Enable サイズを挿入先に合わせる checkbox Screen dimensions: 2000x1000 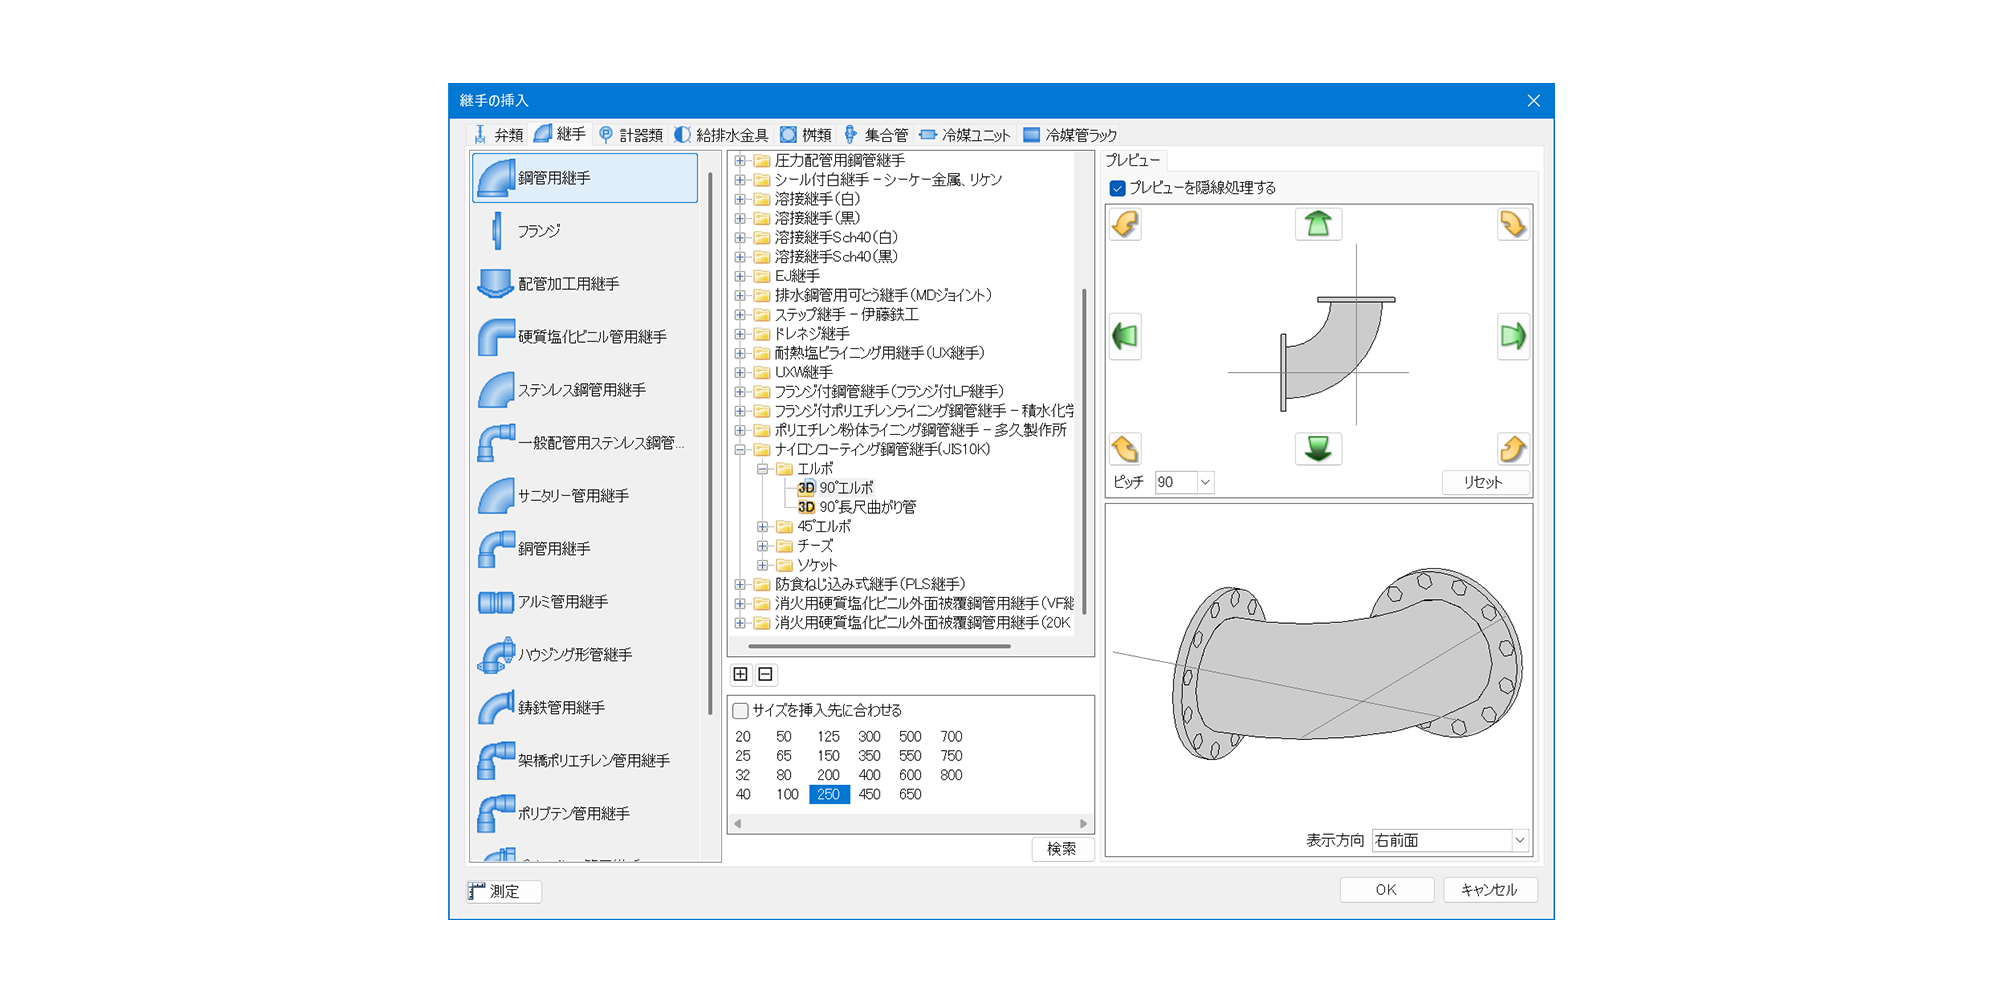pyautogui.click(x=741, y=711)
